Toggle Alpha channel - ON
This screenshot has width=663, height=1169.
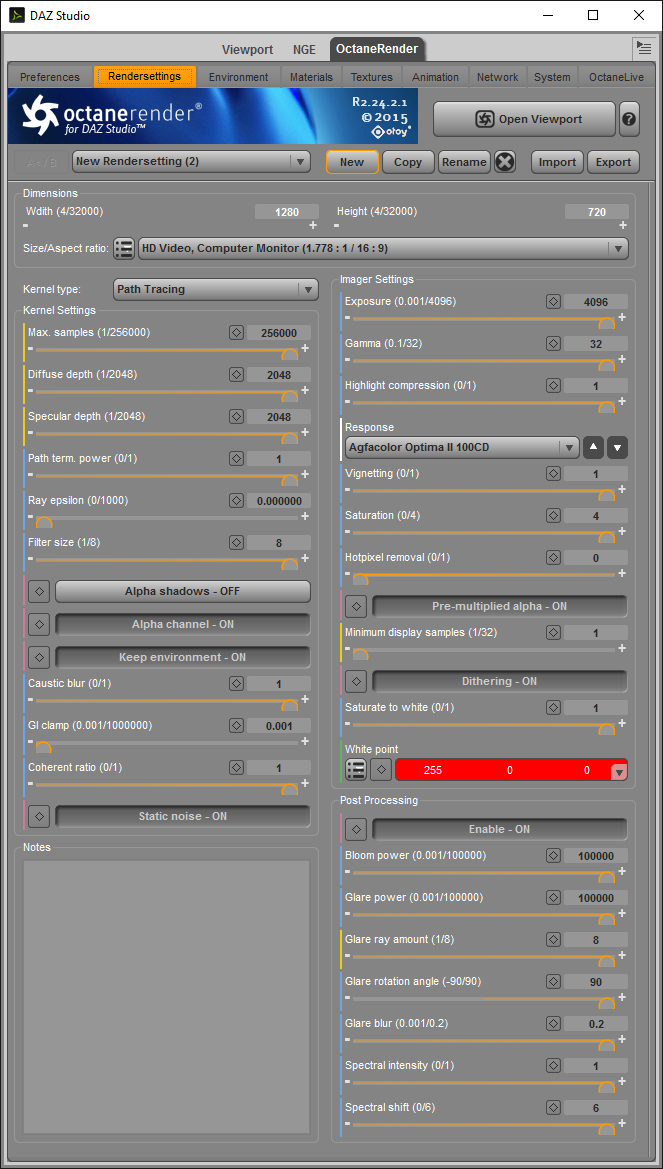pos(183,624)
